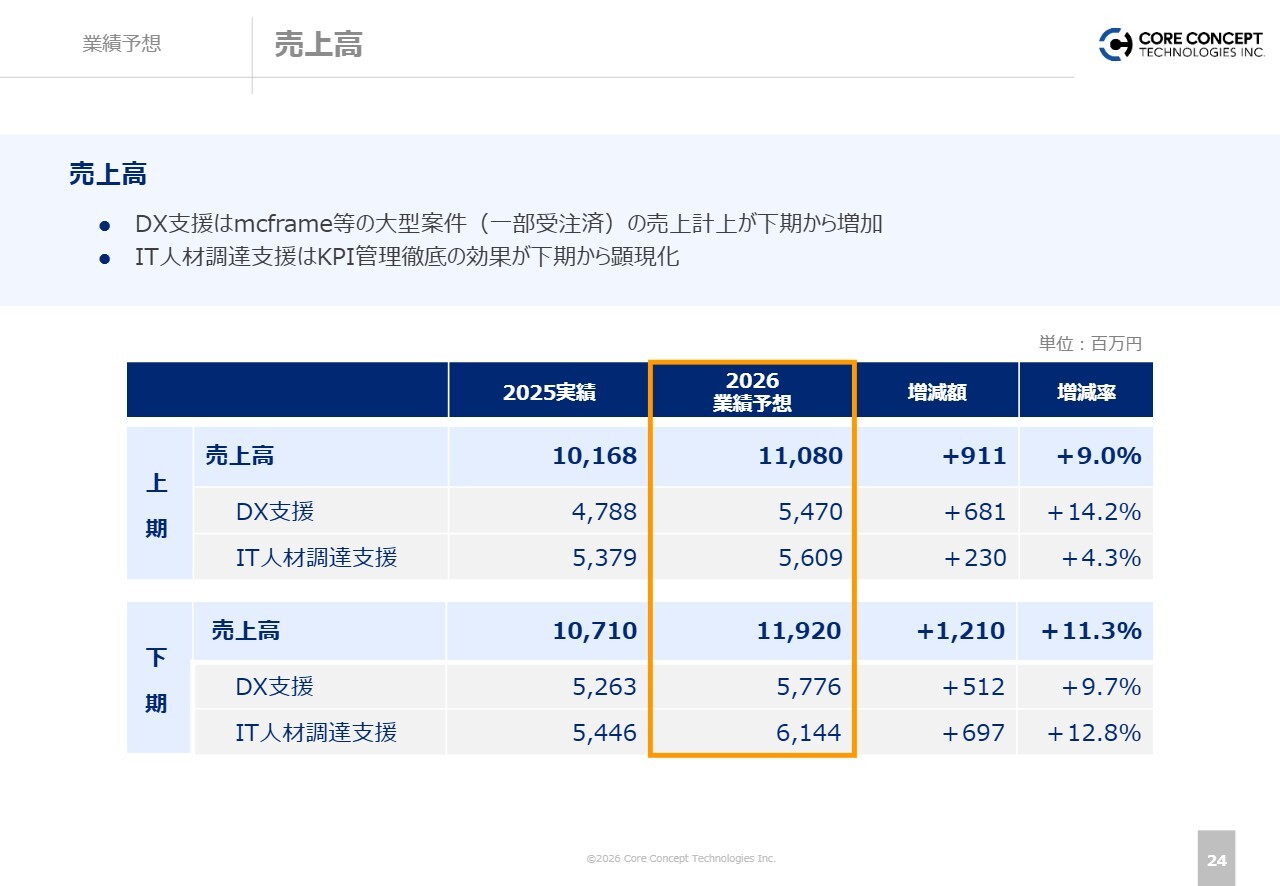Click the 下期 IT人材調達支援 row label
Screen dimensions: 1280x886
click(316, 733)
